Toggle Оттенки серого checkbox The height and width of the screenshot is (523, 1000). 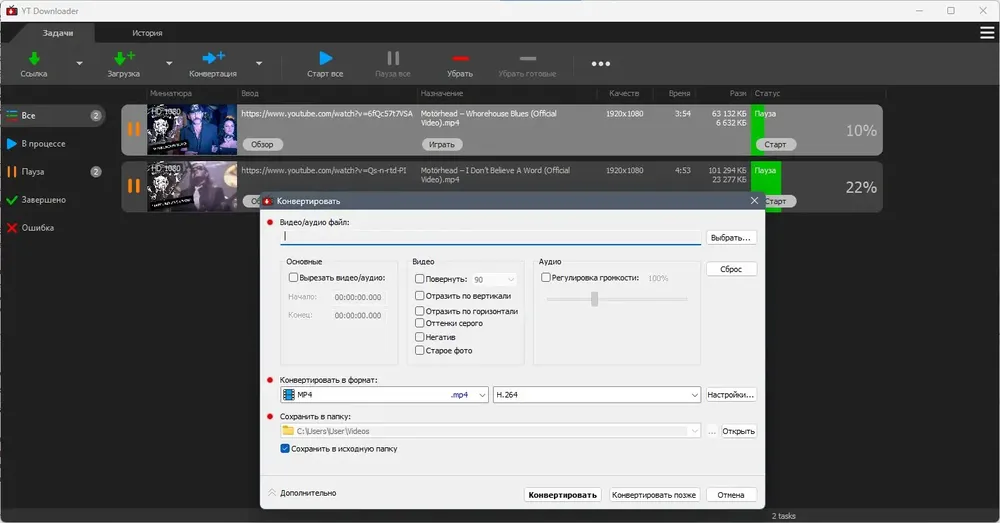pos(420,323)
